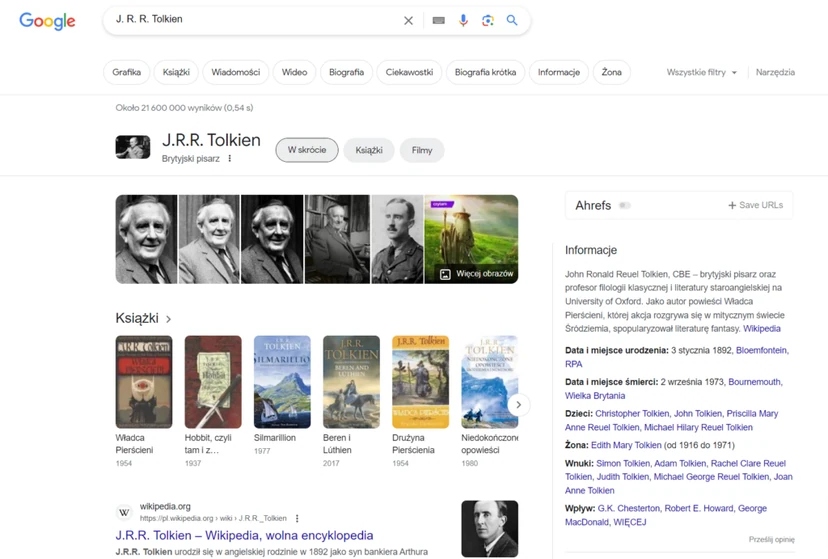
Task: Select the Biografia krótka filter chip
Action: point(485,72)
